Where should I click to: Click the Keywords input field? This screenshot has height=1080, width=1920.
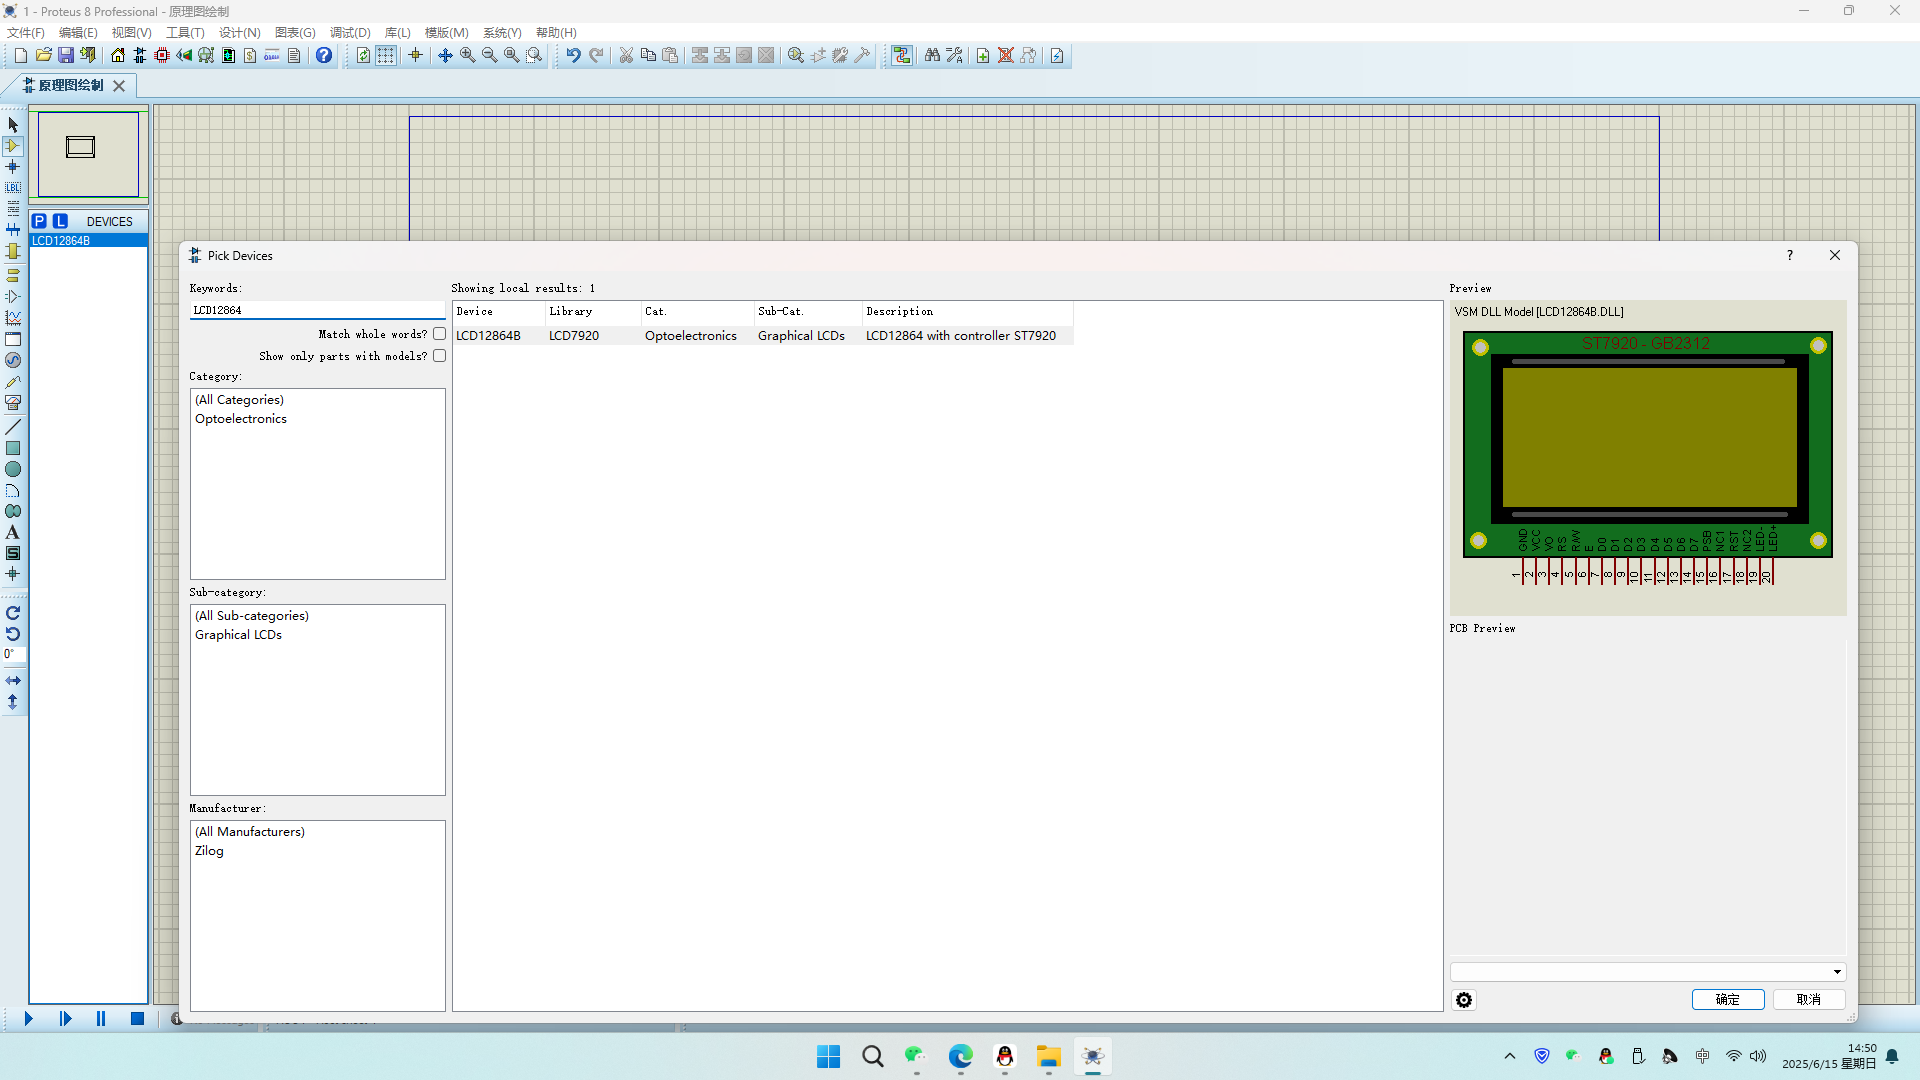tap(317, 311)
